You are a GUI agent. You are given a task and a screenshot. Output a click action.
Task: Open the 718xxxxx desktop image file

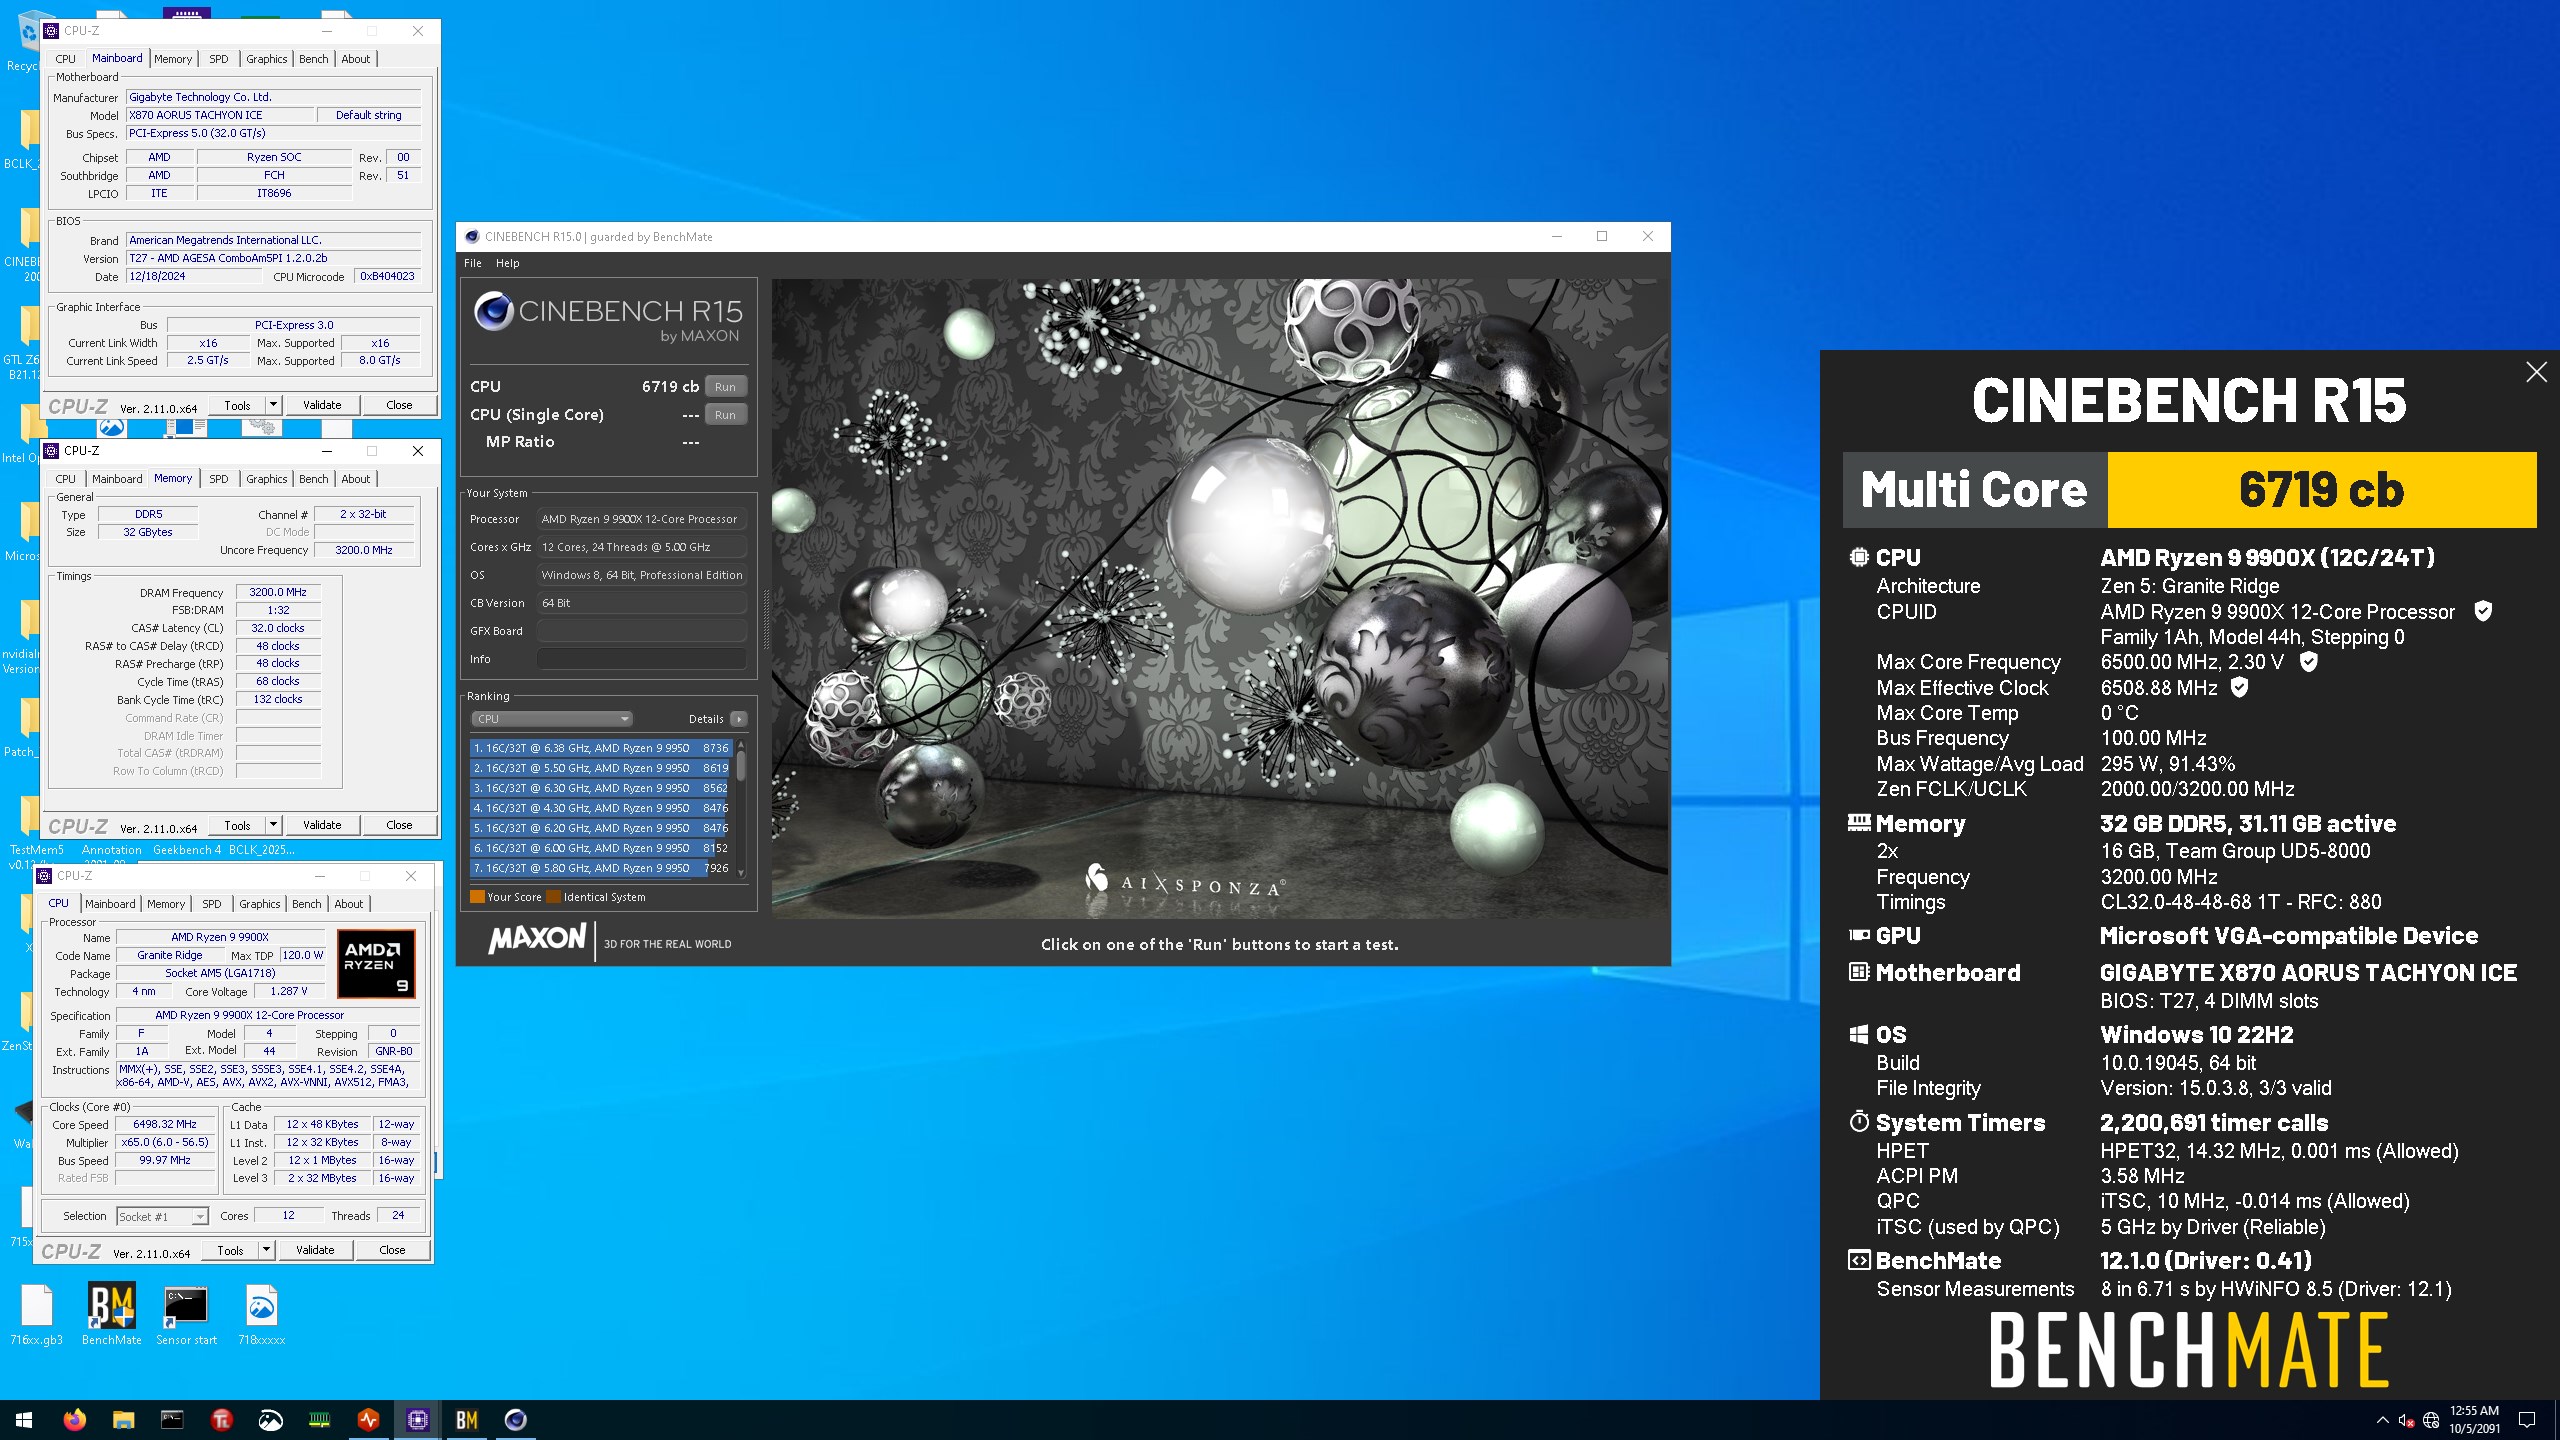pyautogui.click(x=261, y=1315)
